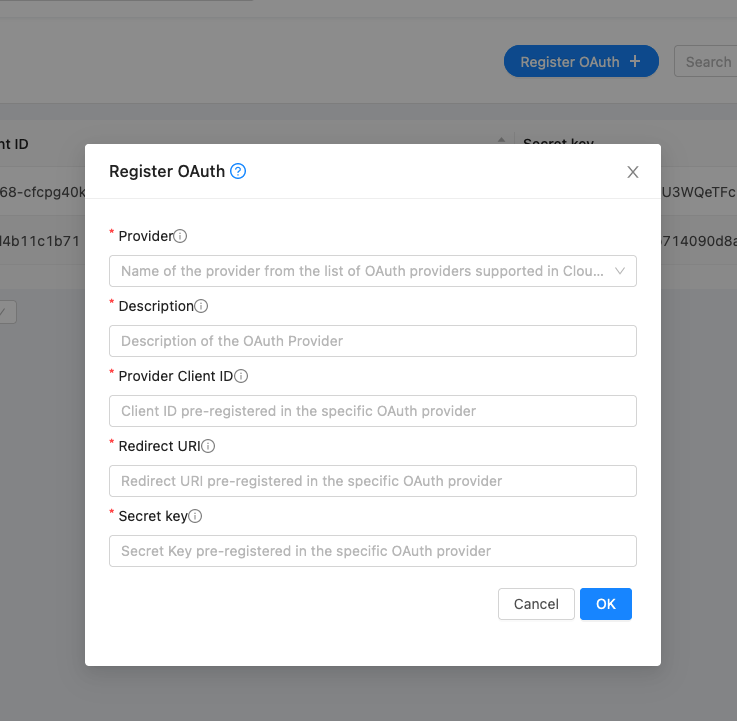
Task: Click the table cell starting with 68-cfcpg40k
Action: click(x=42, y=192)
